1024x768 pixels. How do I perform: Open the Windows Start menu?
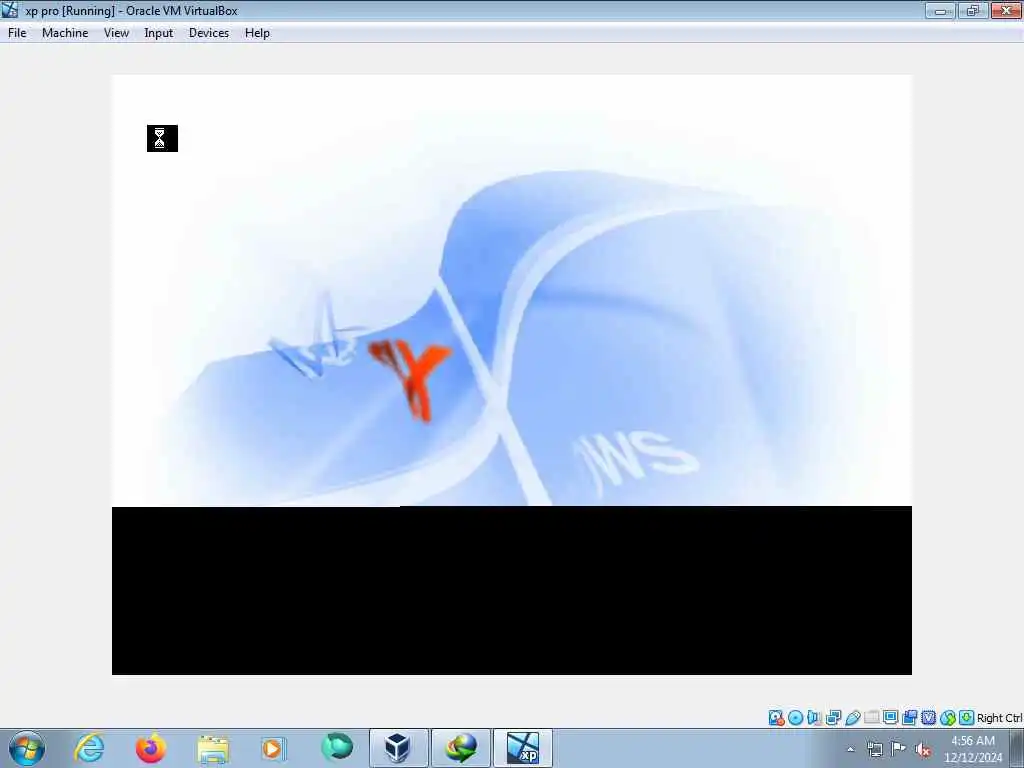click(27, 748)
